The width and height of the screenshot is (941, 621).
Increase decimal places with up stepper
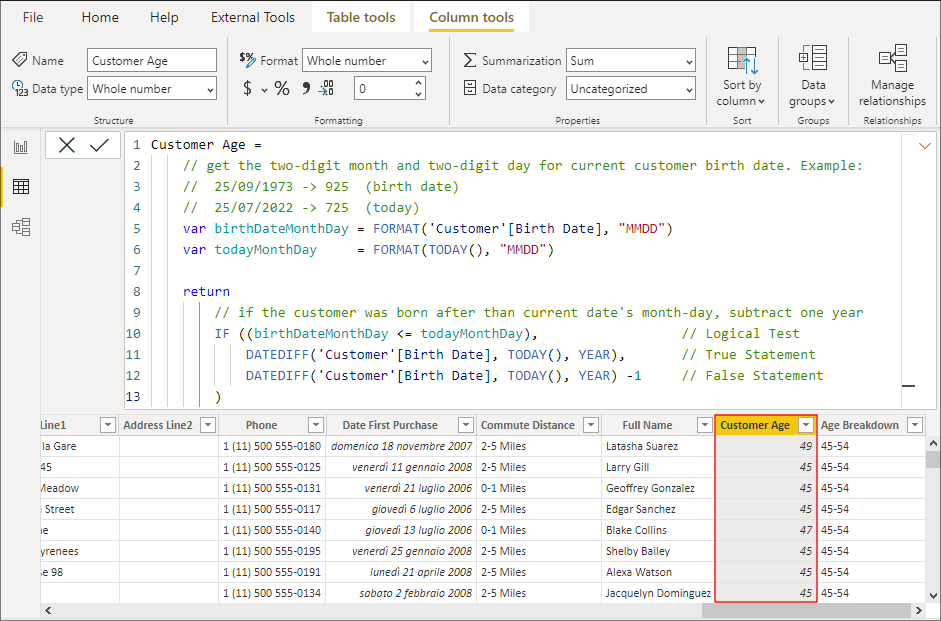point(419,82)
